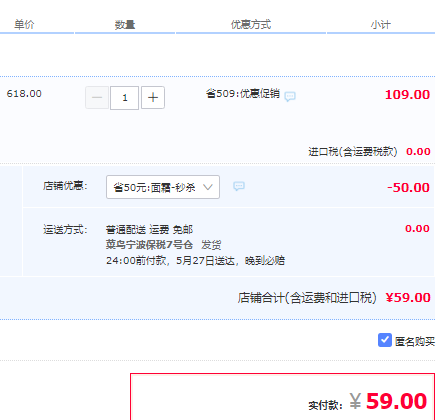Viewport: 446px width, 420px height.
Task: Click the 普通配送 运费 免邮 shipping option
Action: 149,230
